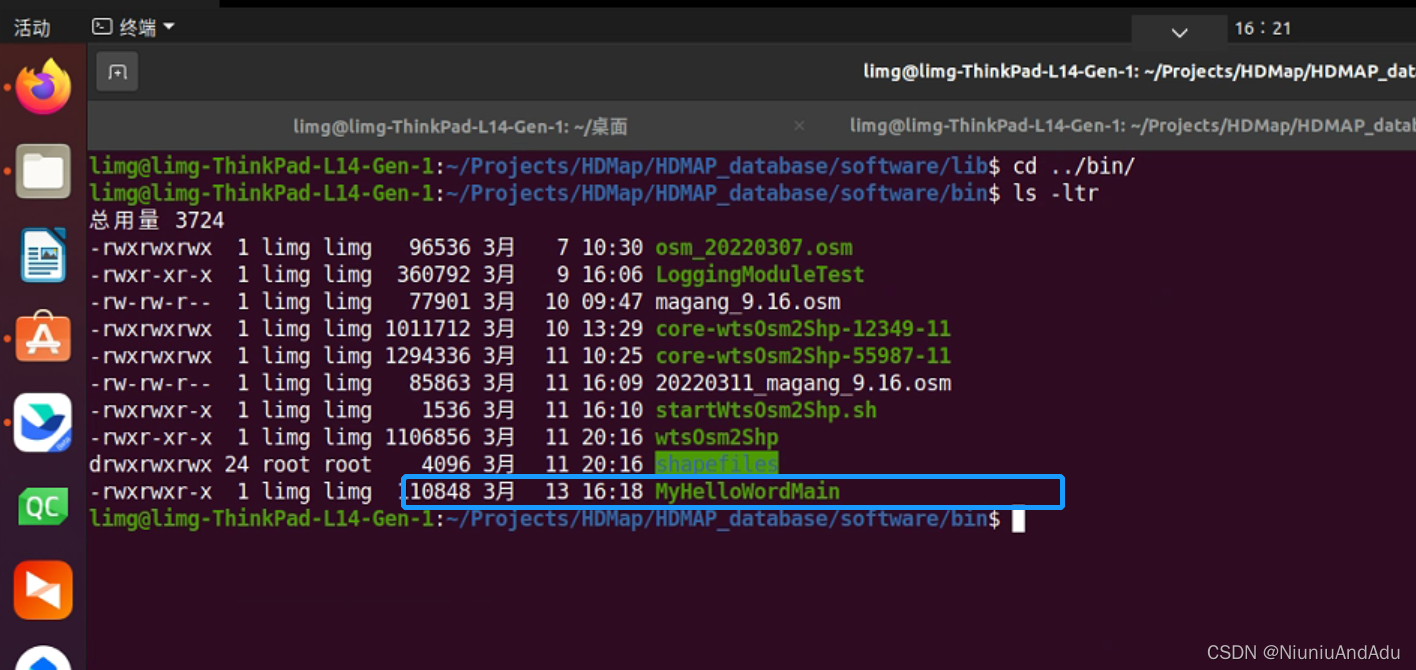This screenshot has width=1416, height=670.
Task: Open the 活动 activities overview
Action: point(32,28)
